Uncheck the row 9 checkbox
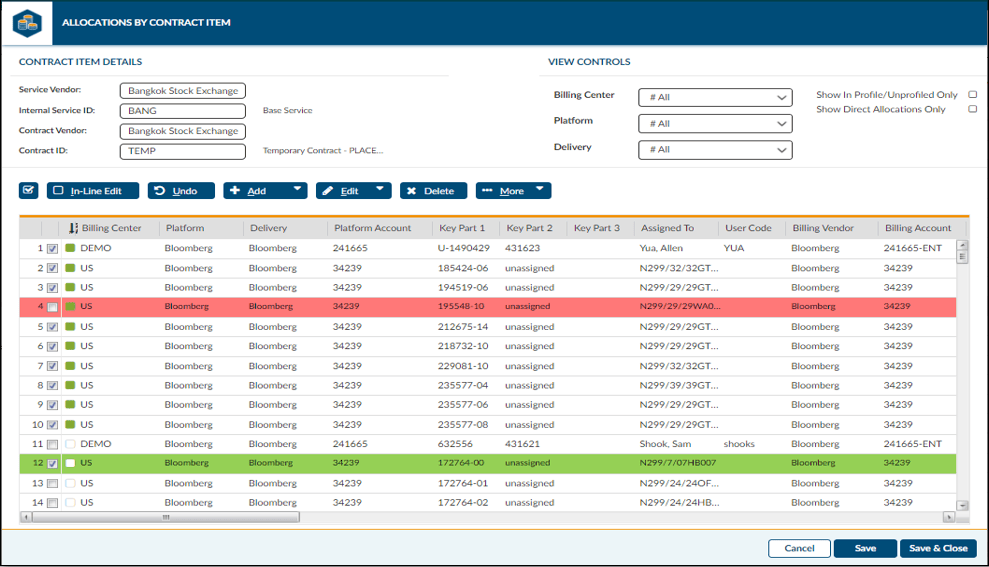The width and height of the screenshot is (989, 567). (x=52, y=405)
